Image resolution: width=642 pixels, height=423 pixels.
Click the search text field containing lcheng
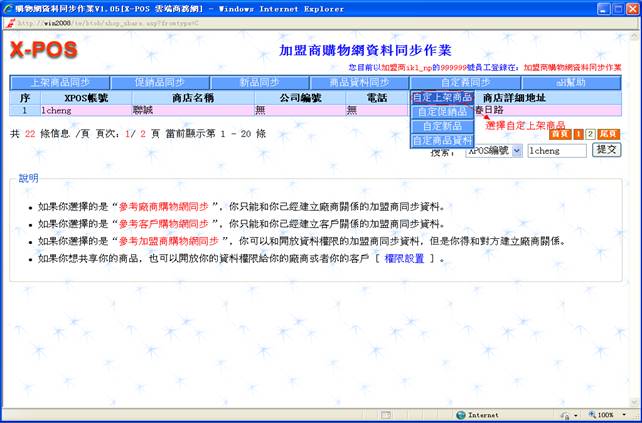point(556,150)
